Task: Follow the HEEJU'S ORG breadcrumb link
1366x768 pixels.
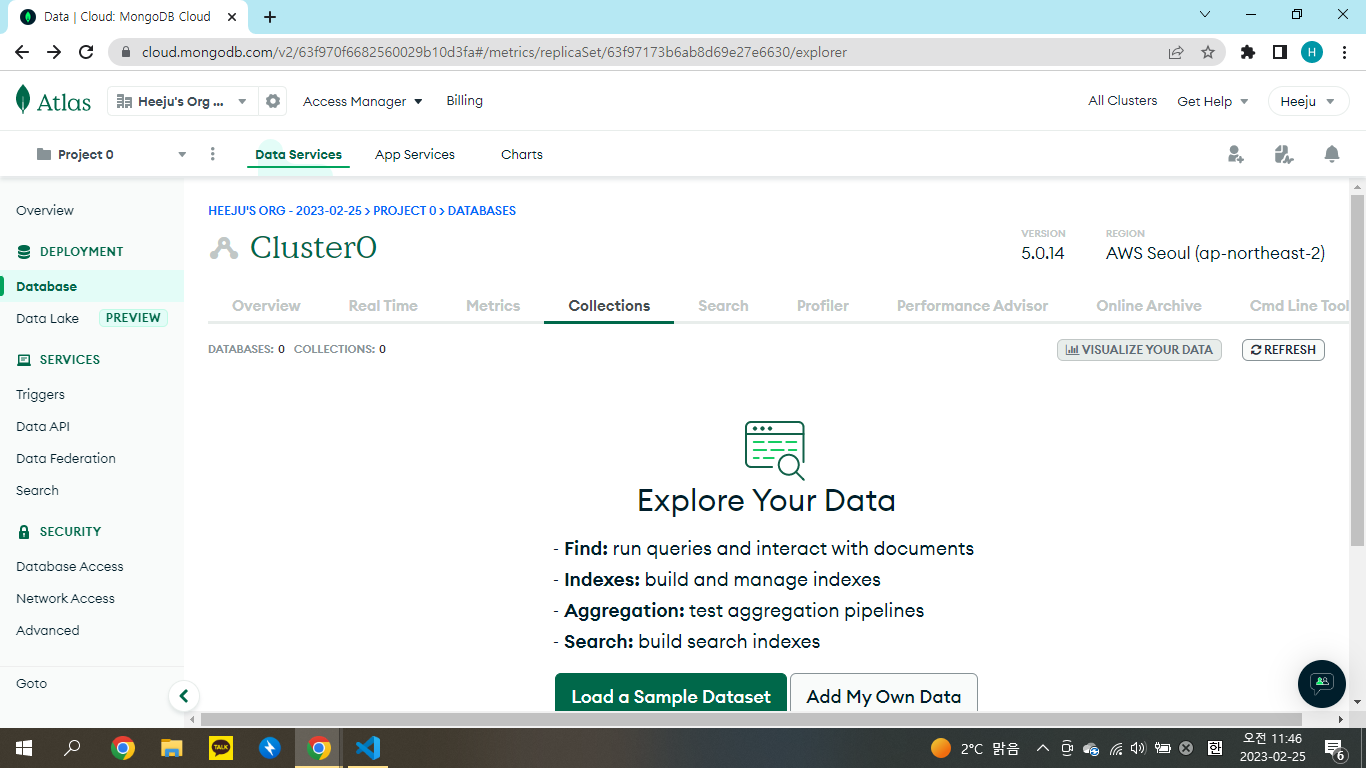Action: pyautogui.click(x=285, y=211)
